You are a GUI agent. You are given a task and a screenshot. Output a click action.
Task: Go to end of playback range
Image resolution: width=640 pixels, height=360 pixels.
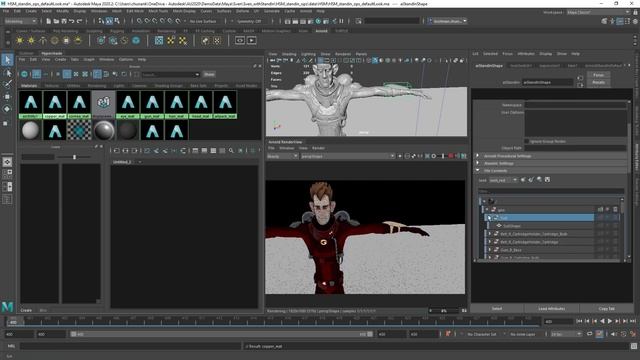coord(633,321)
